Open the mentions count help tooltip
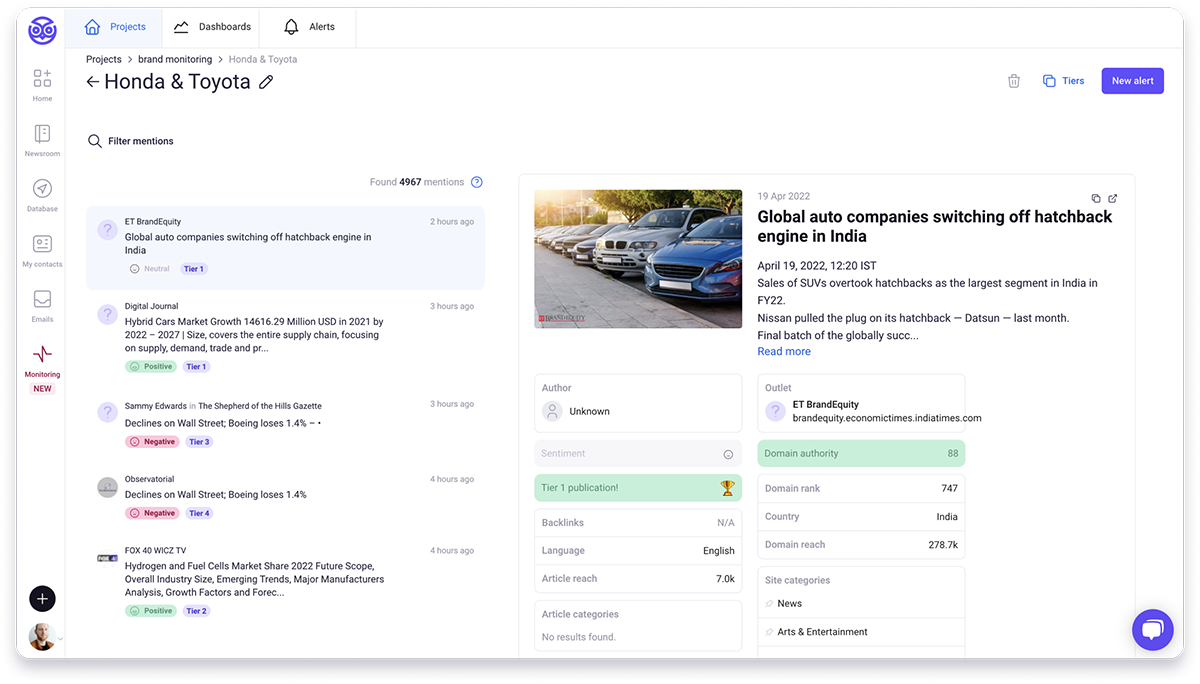The image size is (1200, 684). pos(476,182)
